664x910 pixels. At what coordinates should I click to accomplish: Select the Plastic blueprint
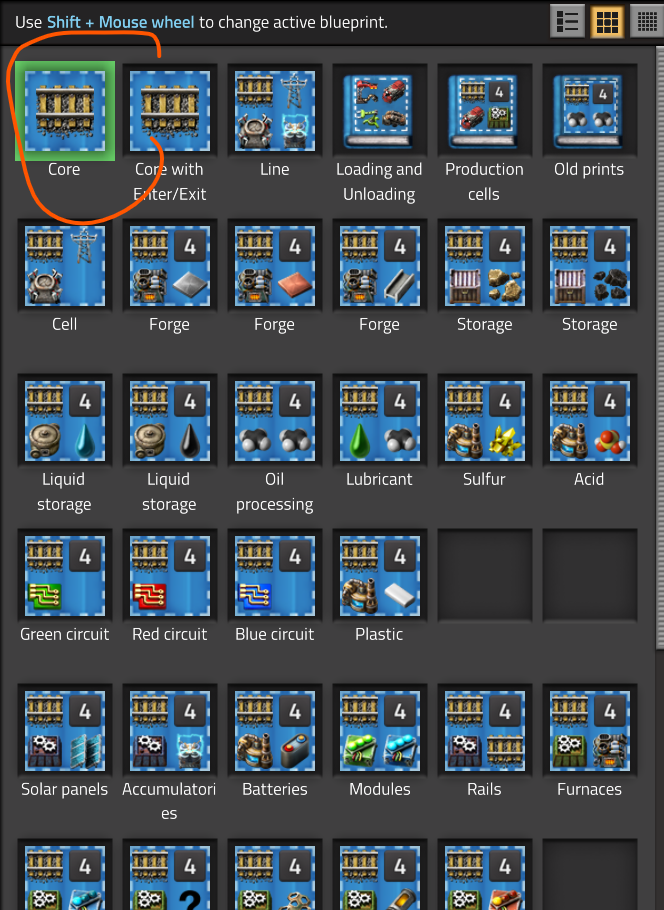click(x=380, y=576)
